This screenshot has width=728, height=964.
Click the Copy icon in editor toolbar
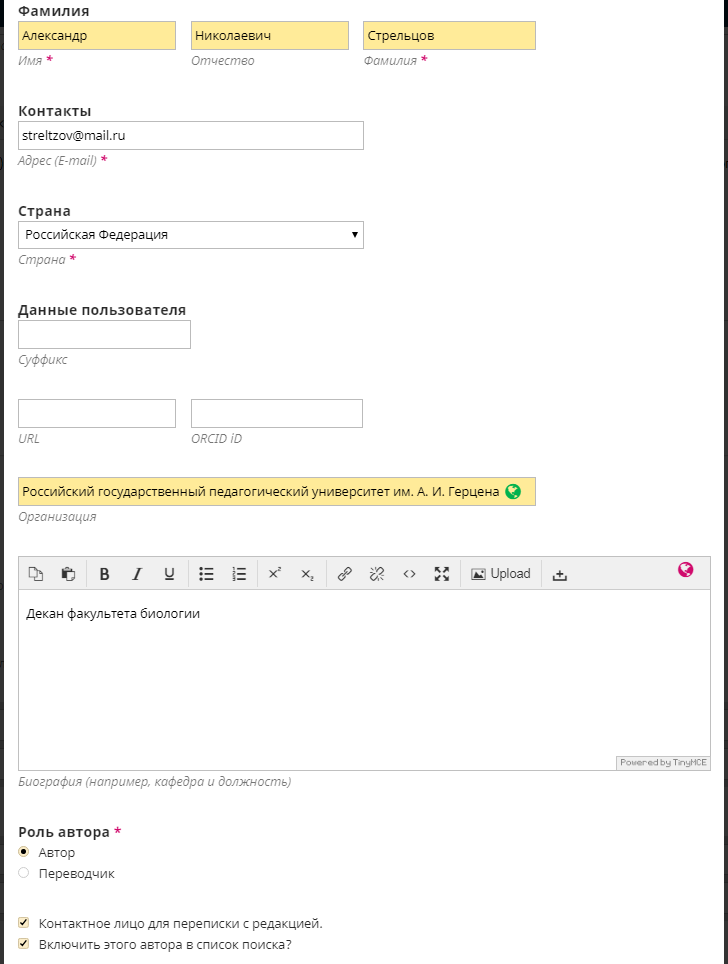tap(36, 574)
